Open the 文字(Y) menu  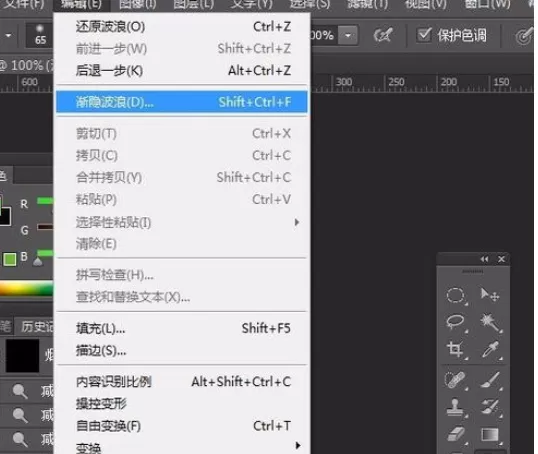coord(252,4)
